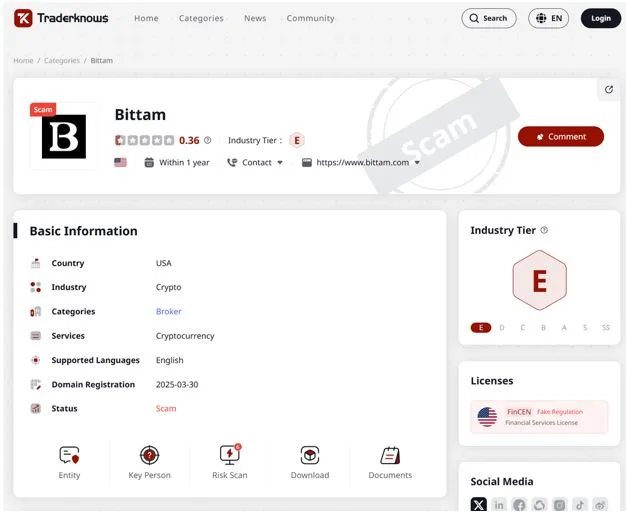The height and width of the screenshot is (512, 626).
Task: Click the Country row icon
Action: pyautogui.click(x=36, y=263)
